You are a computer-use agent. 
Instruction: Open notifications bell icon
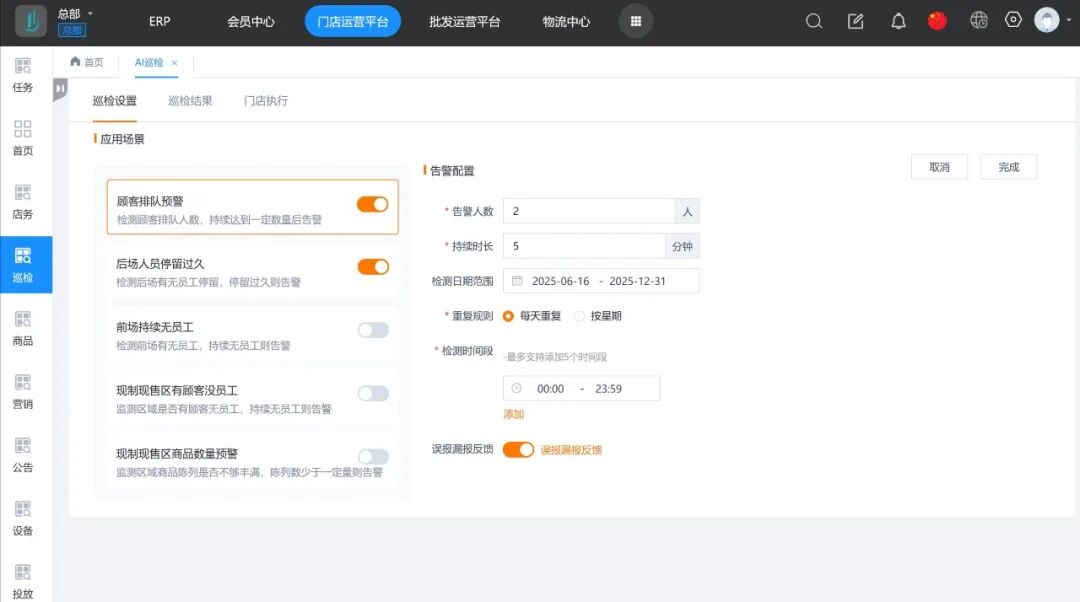tap(898, 21)
